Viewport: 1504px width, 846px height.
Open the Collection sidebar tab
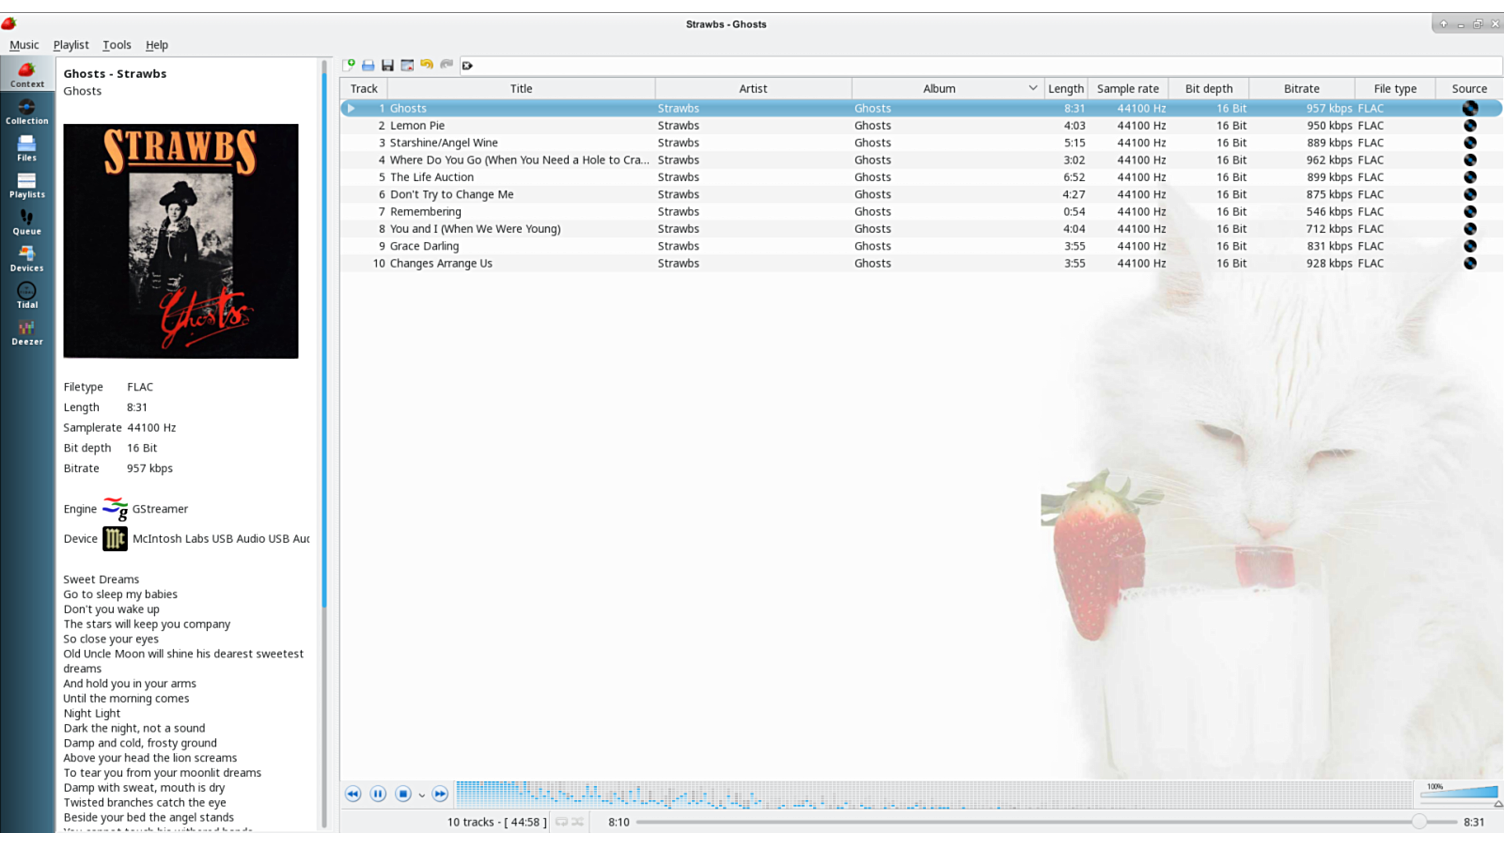pyautogui.click(x=27, y=111)
